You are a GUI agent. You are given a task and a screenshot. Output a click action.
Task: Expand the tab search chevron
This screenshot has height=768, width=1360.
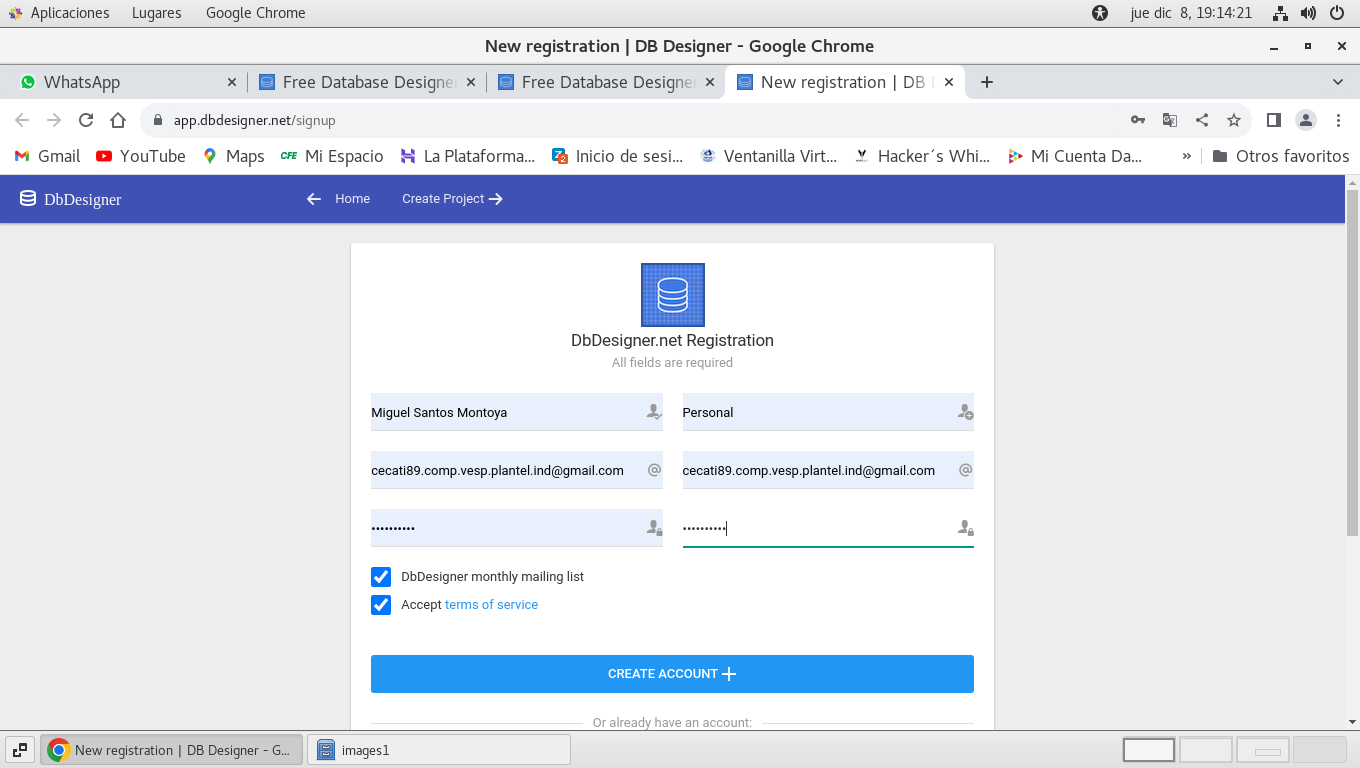click(x=1338, y=82)
